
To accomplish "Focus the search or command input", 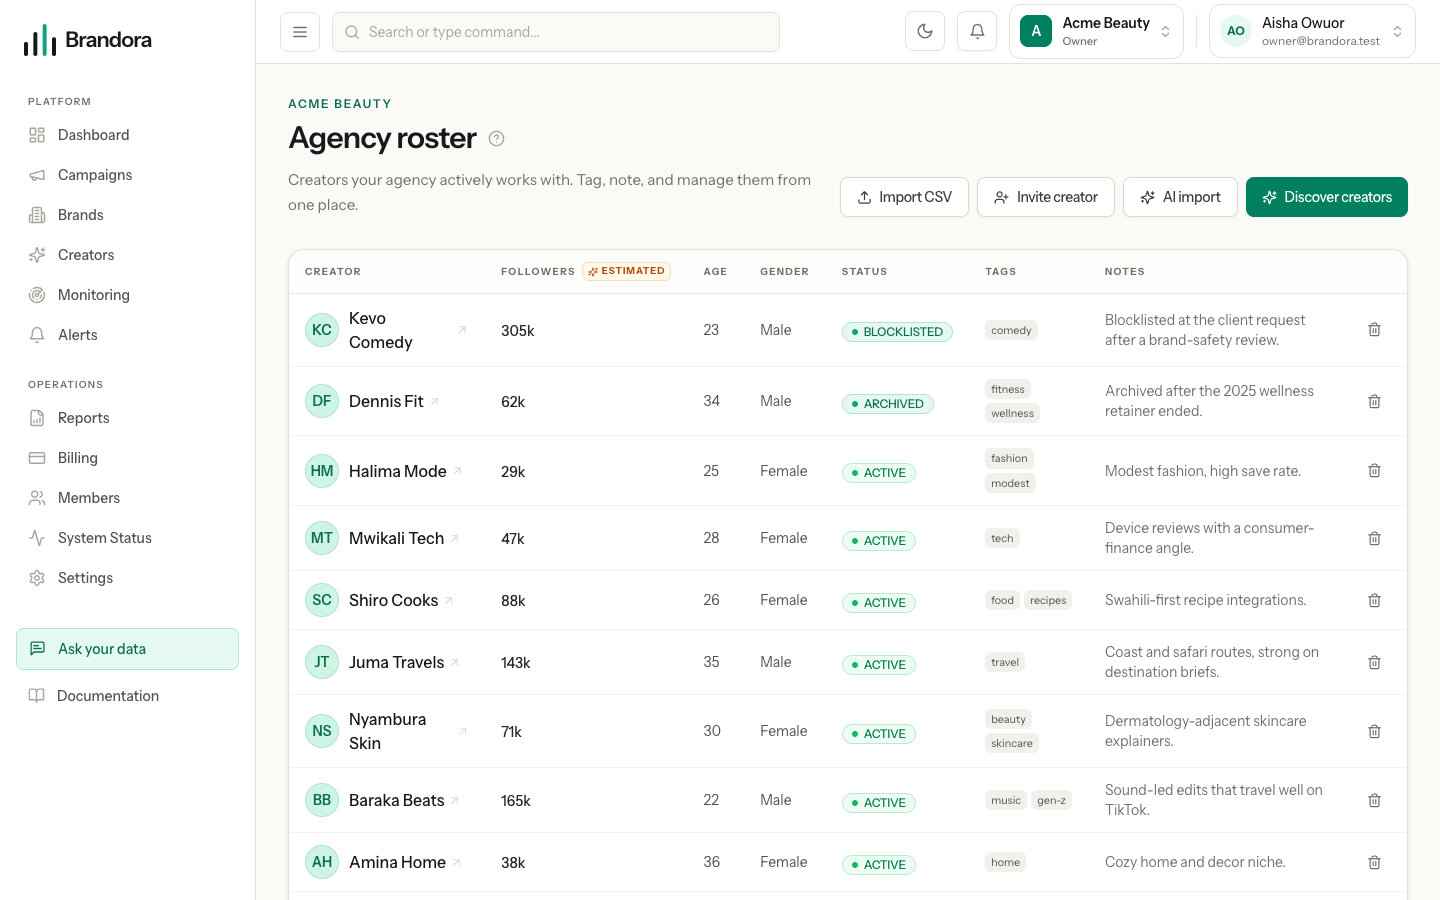I will pyautogui.click(x=556, y=32).
